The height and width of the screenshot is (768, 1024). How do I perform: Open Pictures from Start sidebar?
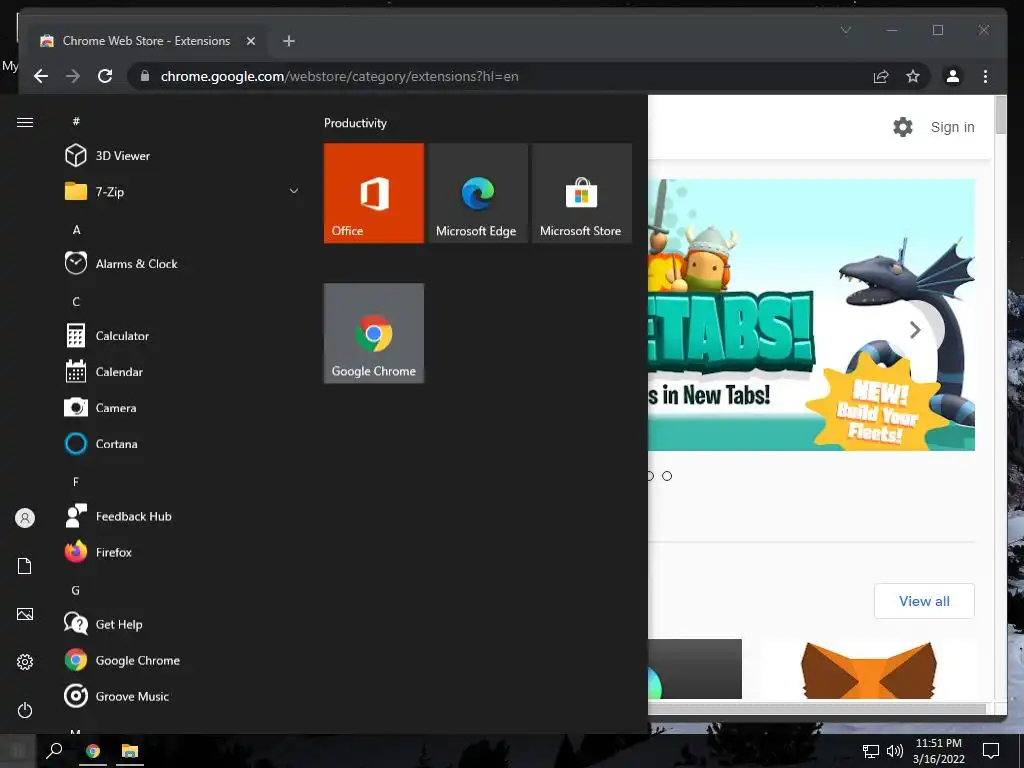point(25,614)
